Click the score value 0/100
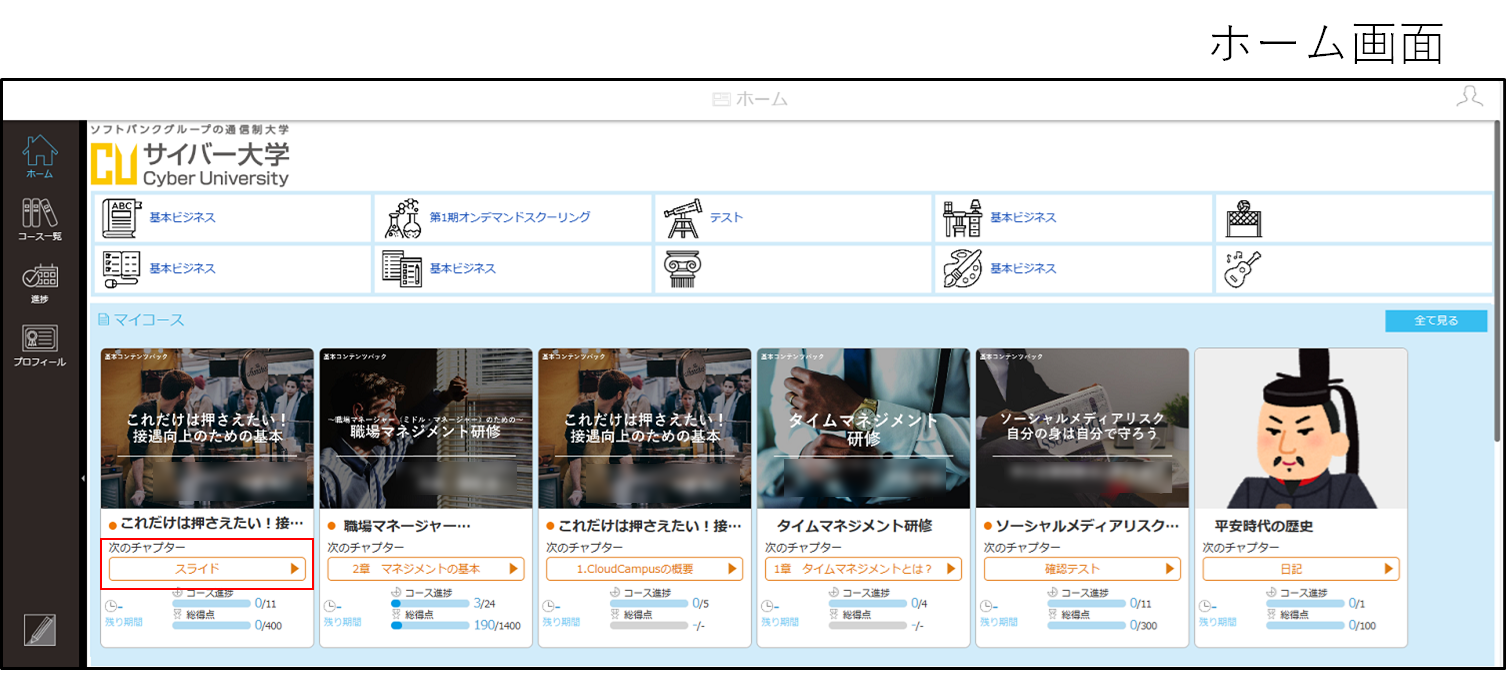1506x673 pixels. [x=1363, y=626]
